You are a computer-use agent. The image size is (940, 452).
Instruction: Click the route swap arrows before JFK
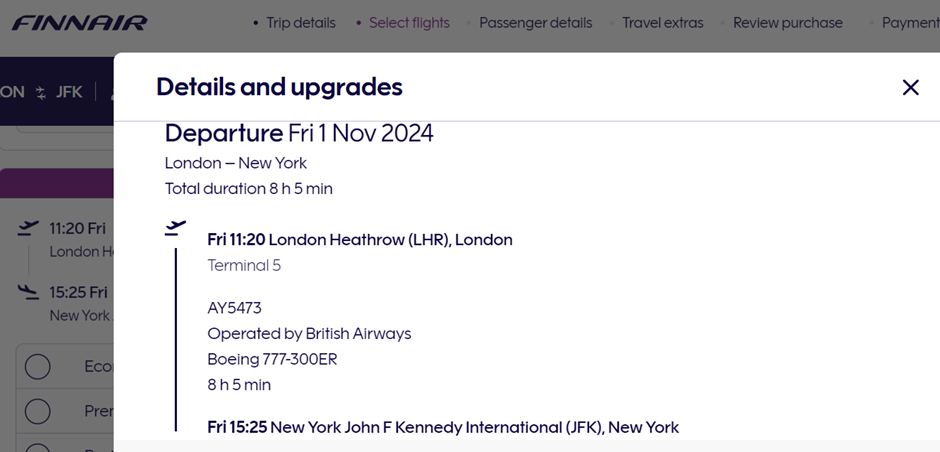[x=41, y=92]
